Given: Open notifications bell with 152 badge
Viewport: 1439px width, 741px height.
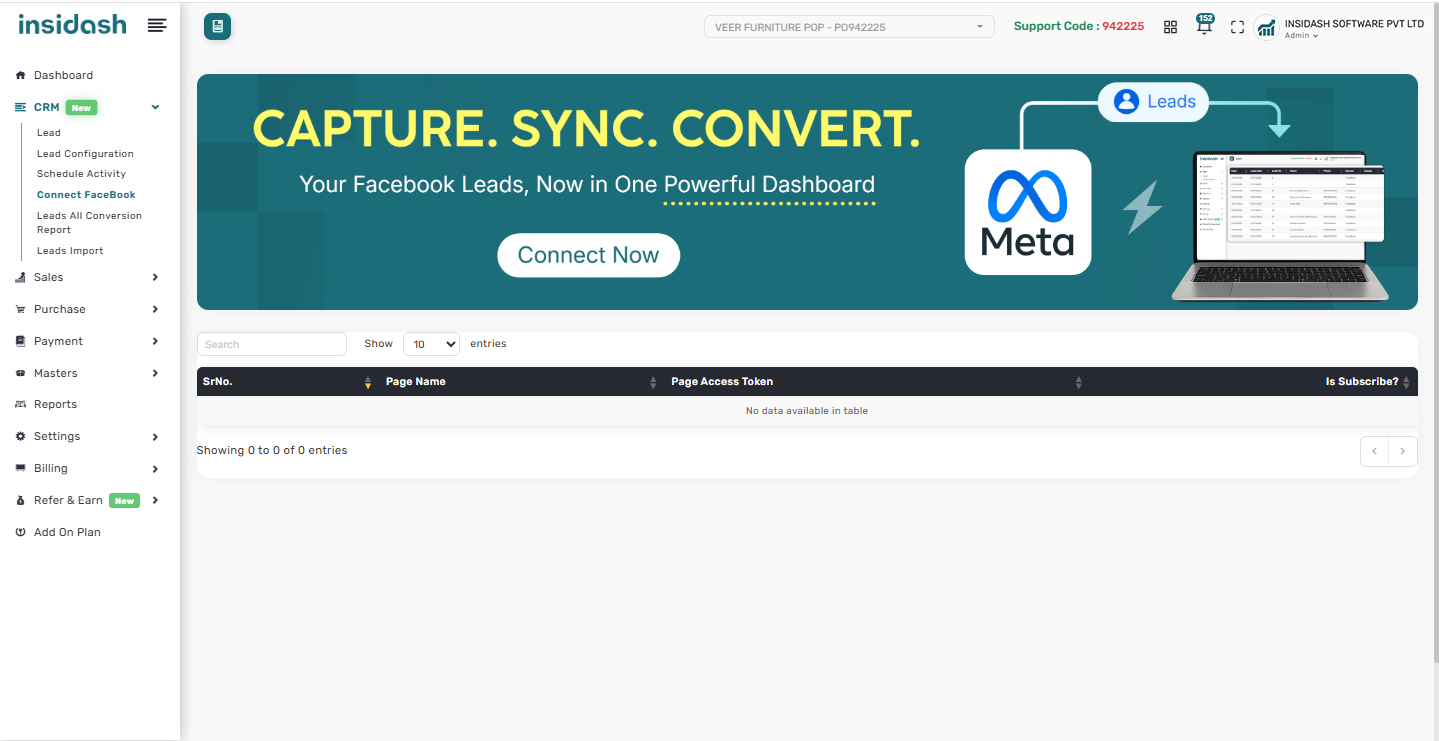Looking at the screenshot, I should tap(1204, 26).
